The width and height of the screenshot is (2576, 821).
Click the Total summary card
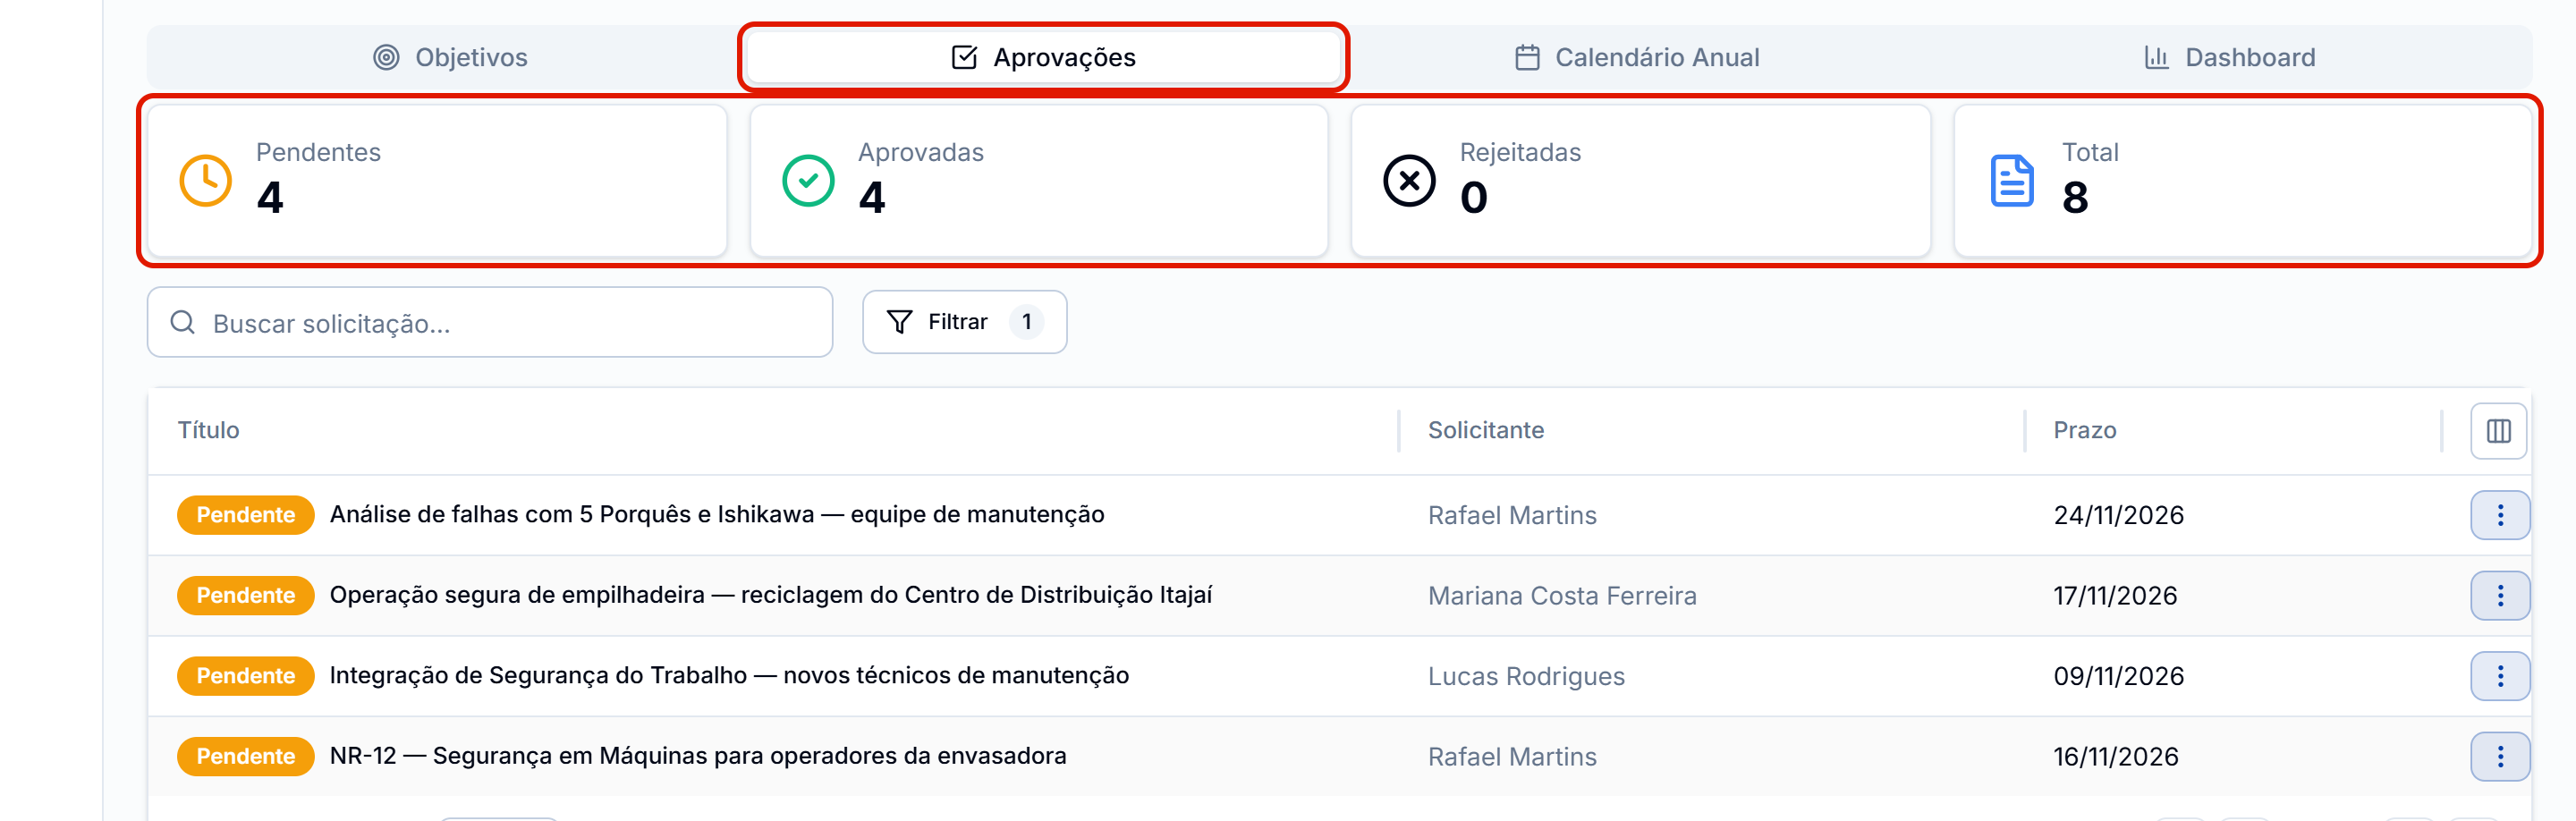coord(2243,181)
